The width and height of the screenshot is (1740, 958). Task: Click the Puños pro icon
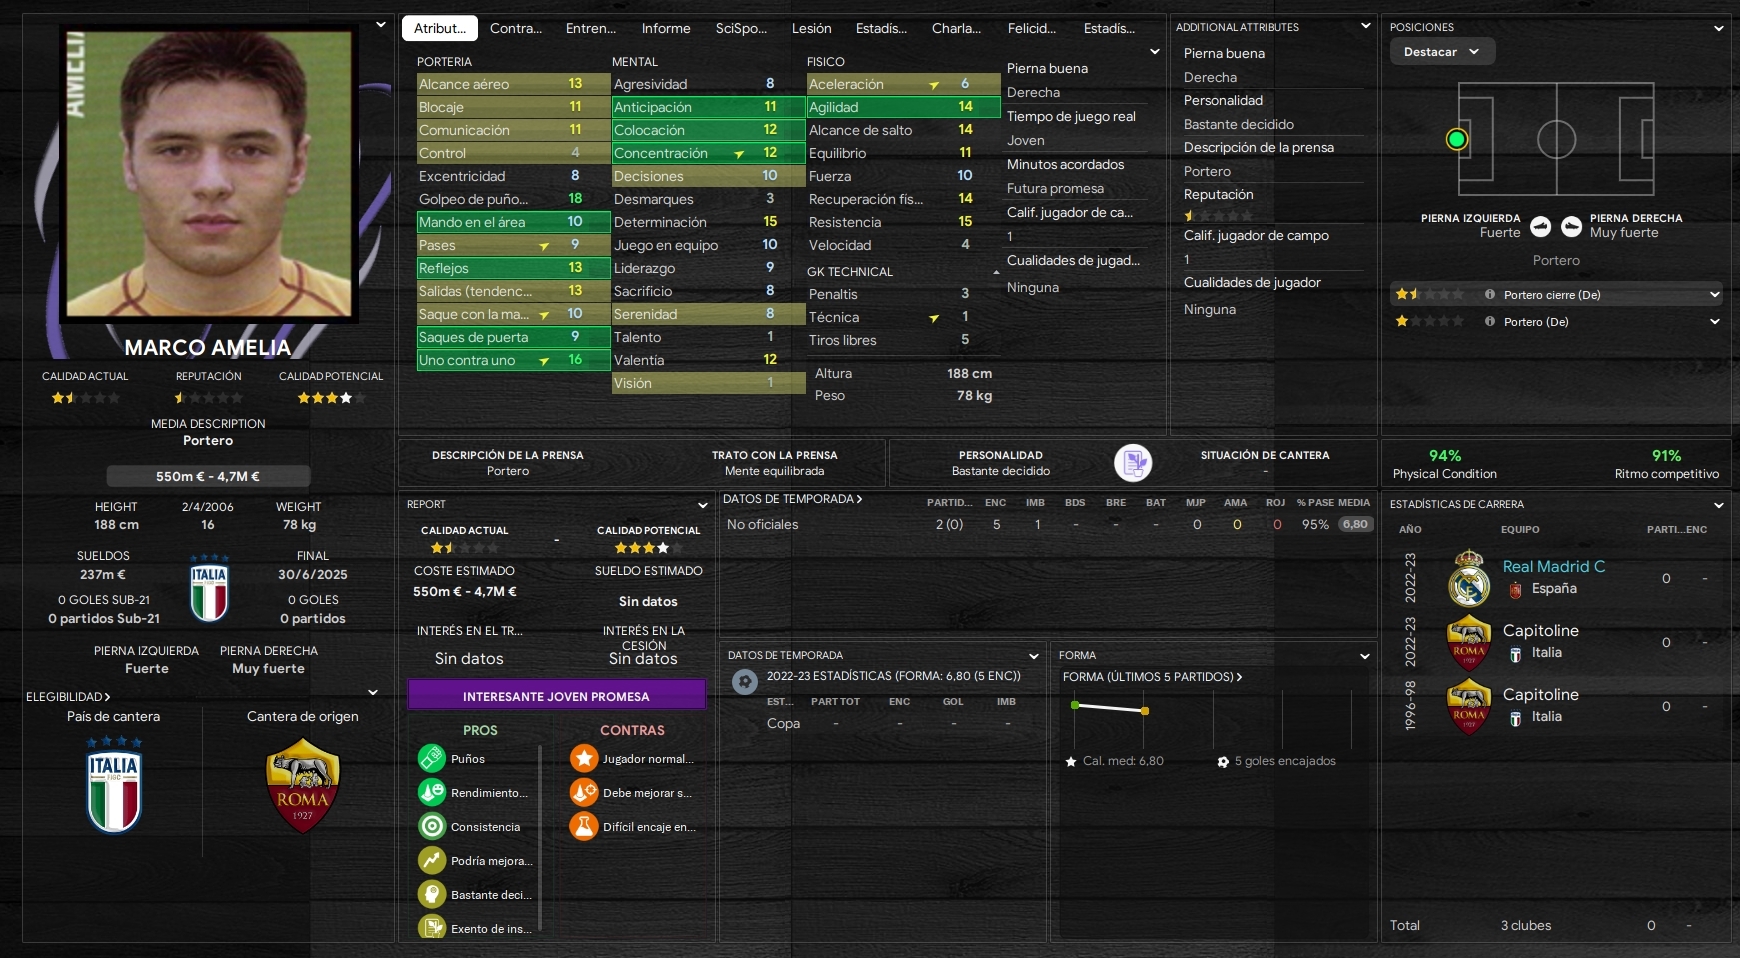pyautogui.click(x=432, y=758)
